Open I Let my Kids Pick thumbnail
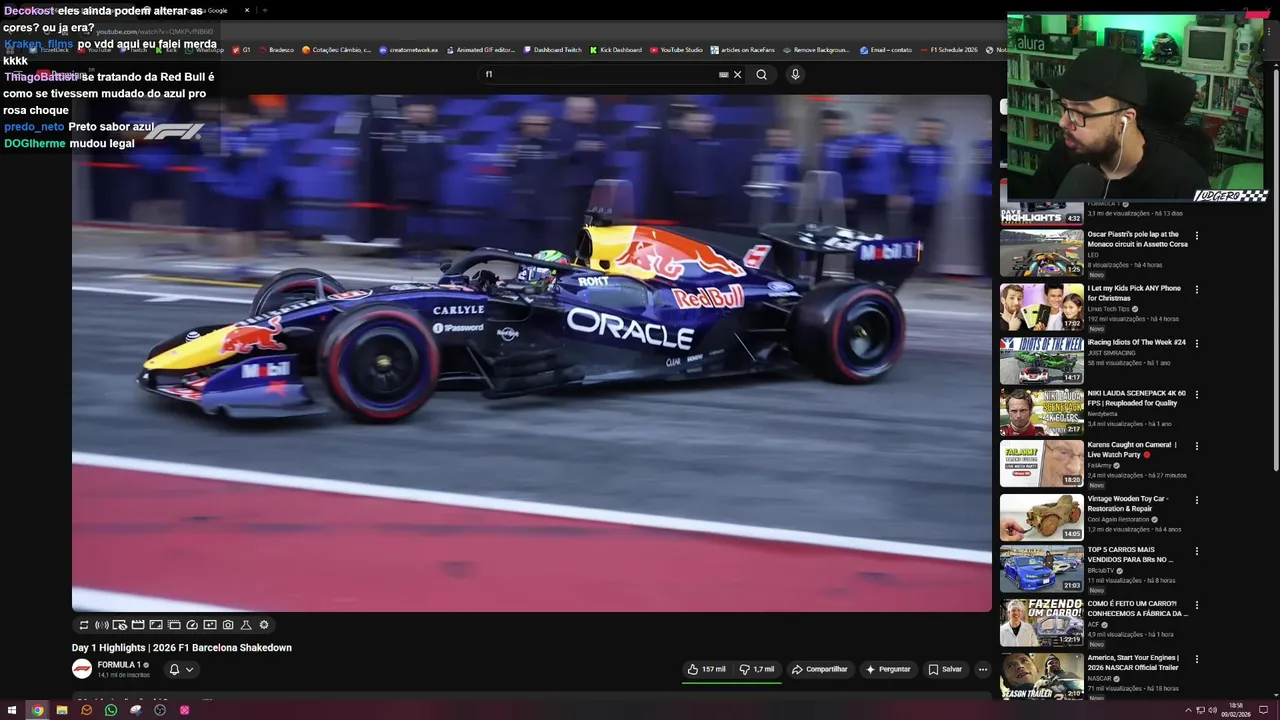This screenshot has height=720, width=1280. [1042, 307]
